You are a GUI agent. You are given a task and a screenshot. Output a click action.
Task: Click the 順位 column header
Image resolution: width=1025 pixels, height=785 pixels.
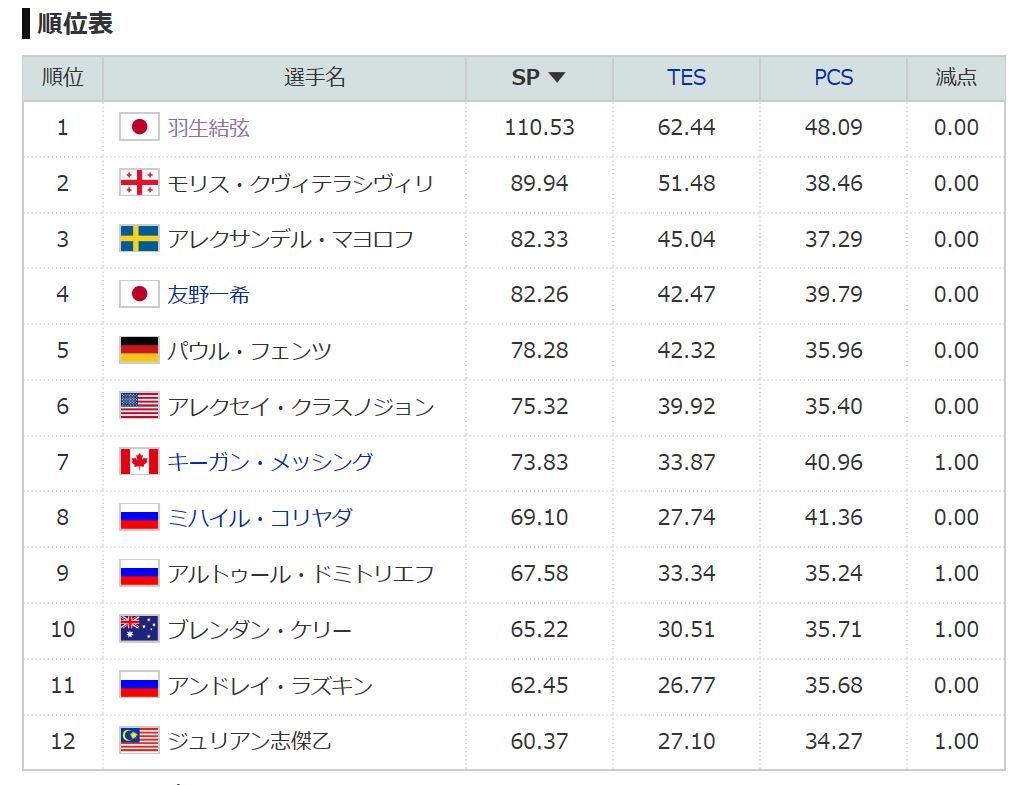click(62, 78)
